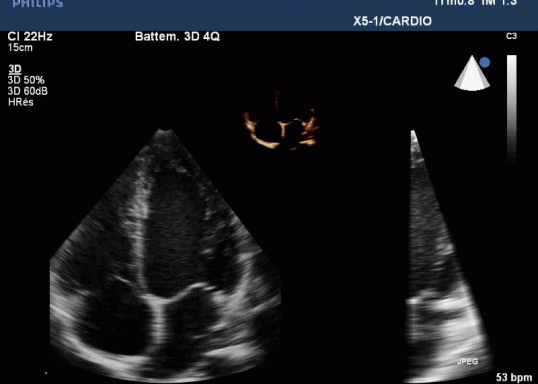The height and width of the screenshot is (384, 538).
Task: Click the apex of four-chamber view sector
Action: pyautogui.click(x=166, y=131)
